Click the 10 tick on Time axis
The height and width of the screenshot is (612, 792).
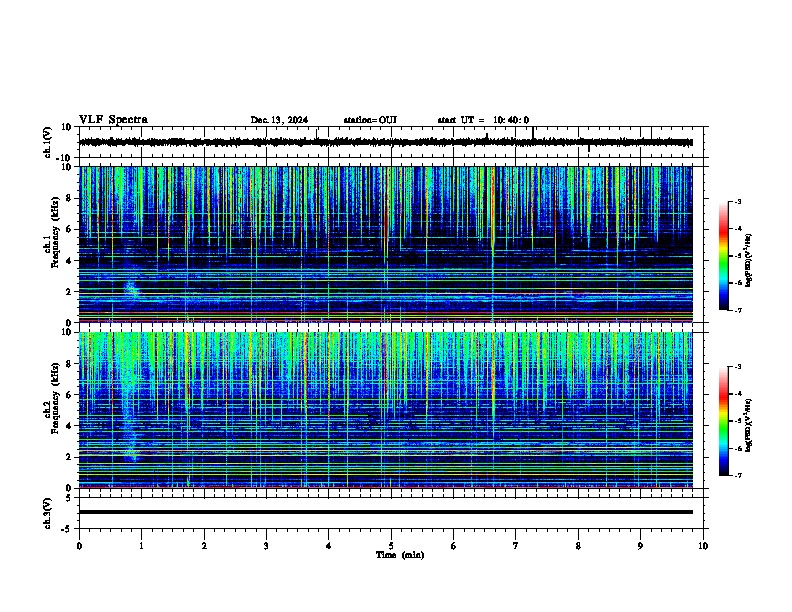click(703, 546)
